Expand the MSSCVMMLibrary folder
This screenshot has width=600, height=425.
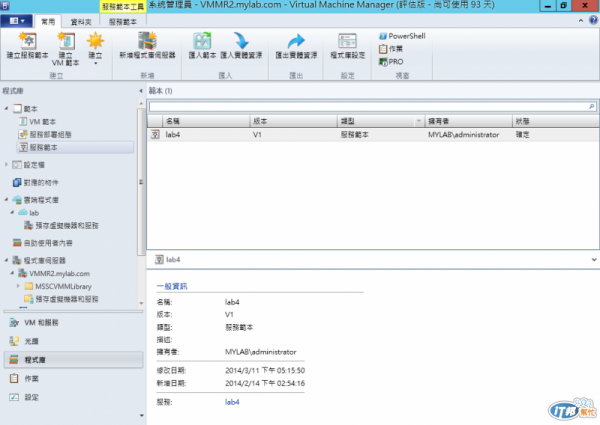click(x=18, y=286)
